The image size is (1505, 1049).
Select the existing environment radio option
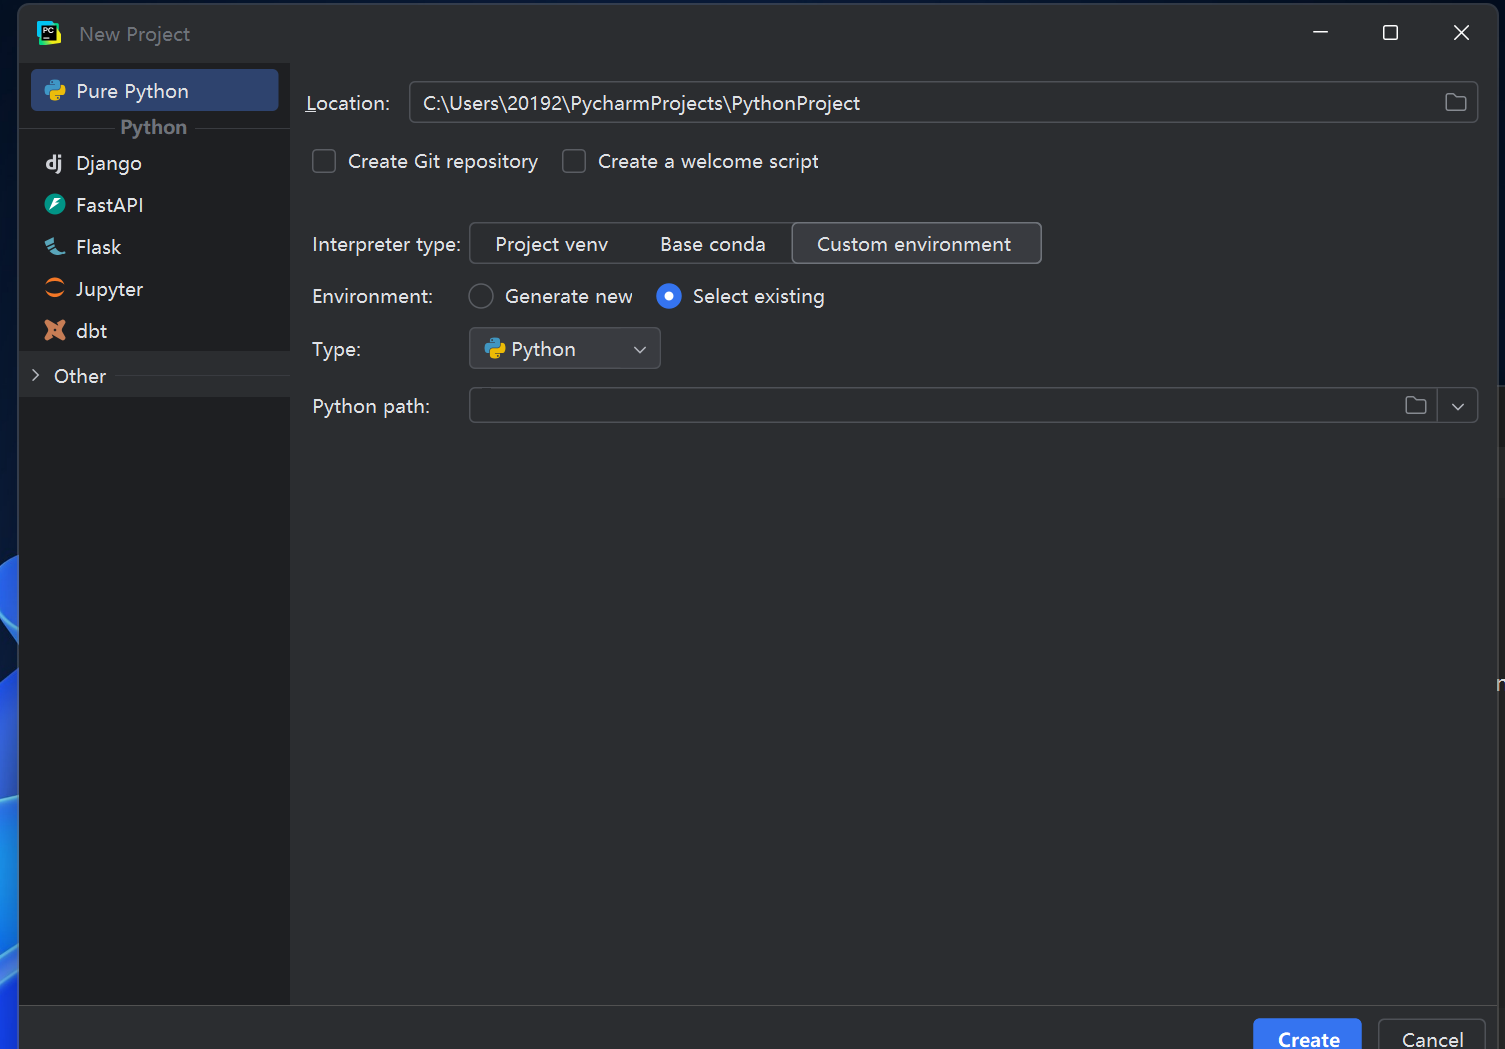pyautogui.click(x=668, y=296)
